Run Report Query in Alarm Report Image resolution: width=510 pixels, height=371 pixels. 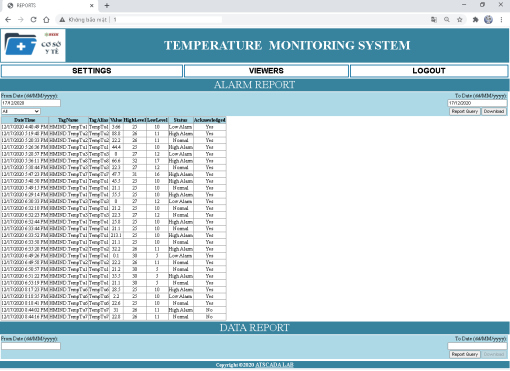click(x=465, y=111)
